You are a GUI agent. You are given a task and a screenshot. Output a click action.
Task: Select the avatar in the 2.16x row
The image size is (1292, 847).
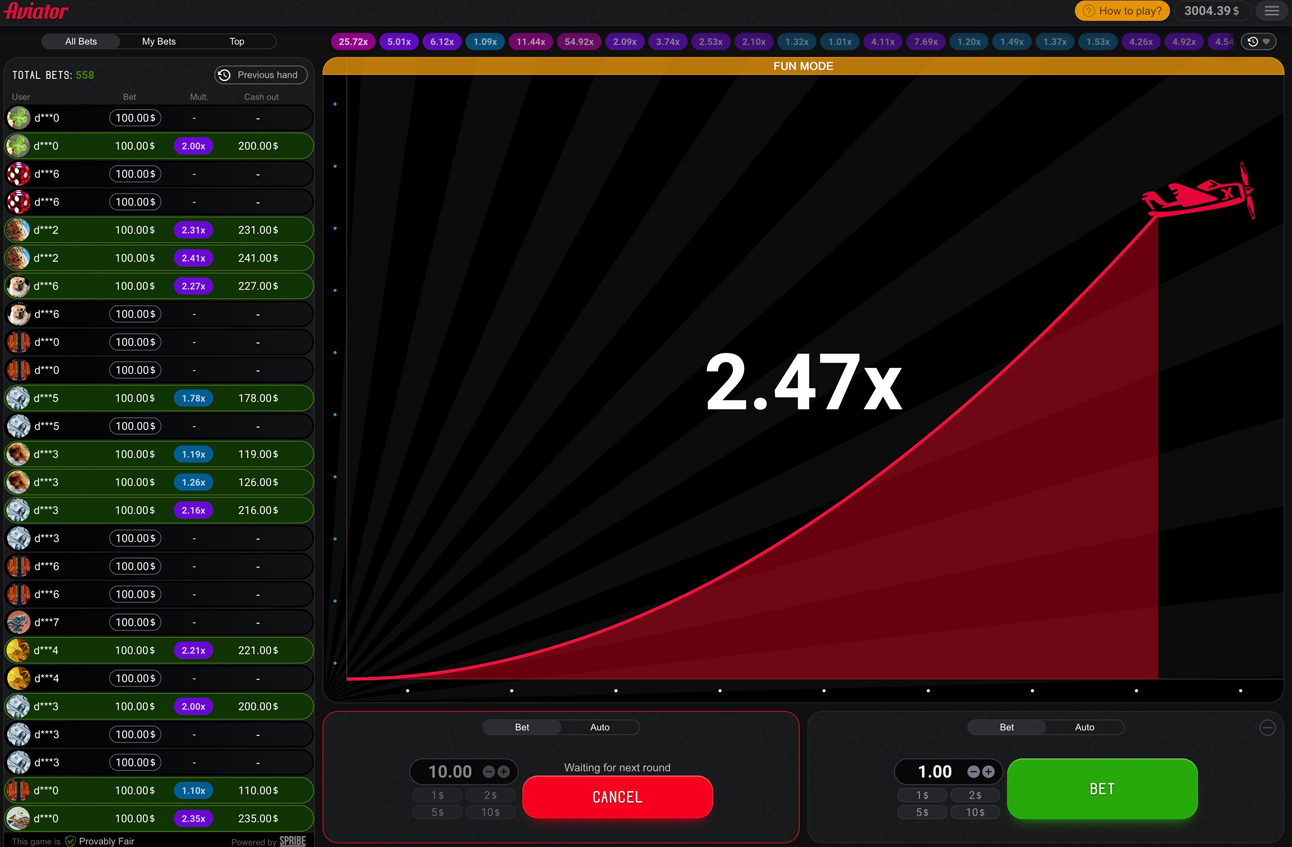pos(18,510)
